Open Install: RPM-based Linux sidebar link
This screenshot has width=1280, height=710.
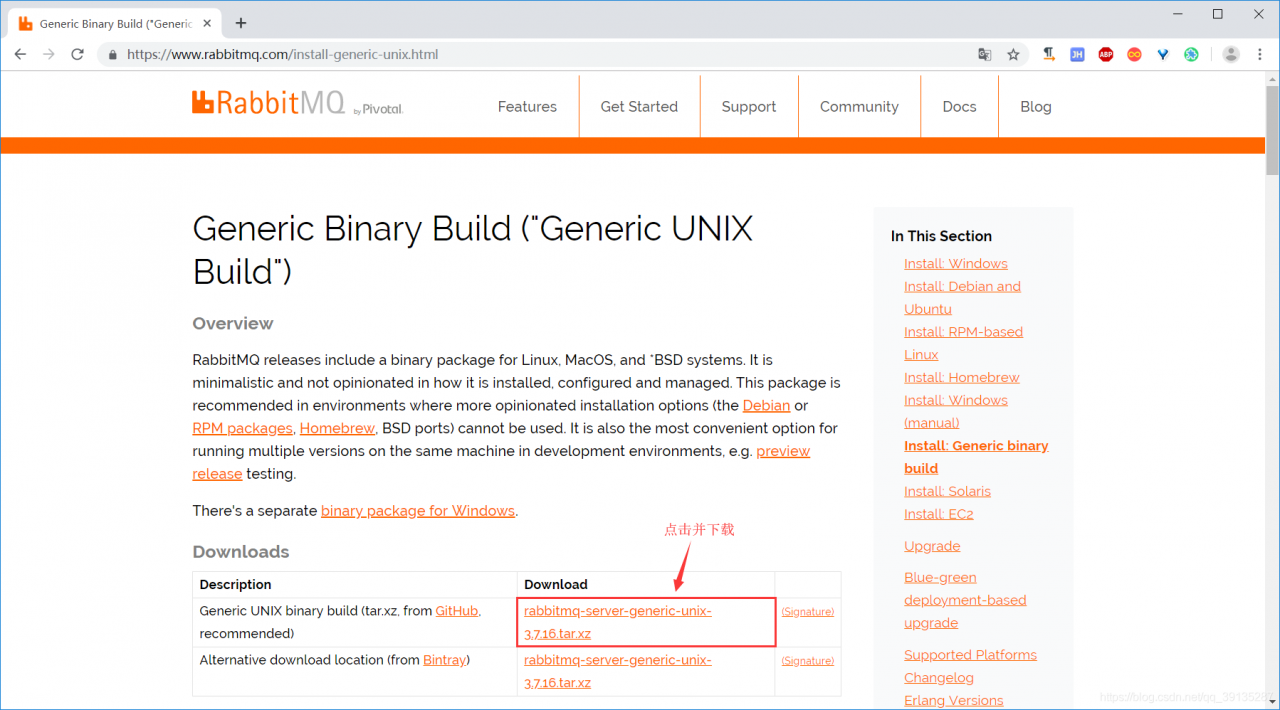(963, 343)
